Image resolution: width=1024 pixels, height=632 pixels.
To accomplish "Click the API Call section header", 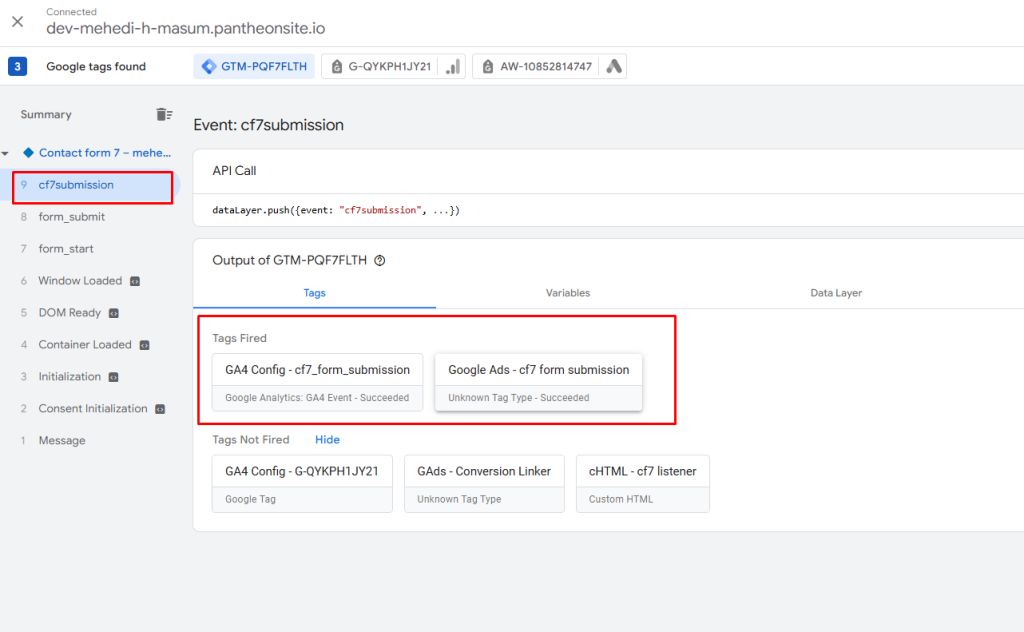I will [x=234, y=171].
